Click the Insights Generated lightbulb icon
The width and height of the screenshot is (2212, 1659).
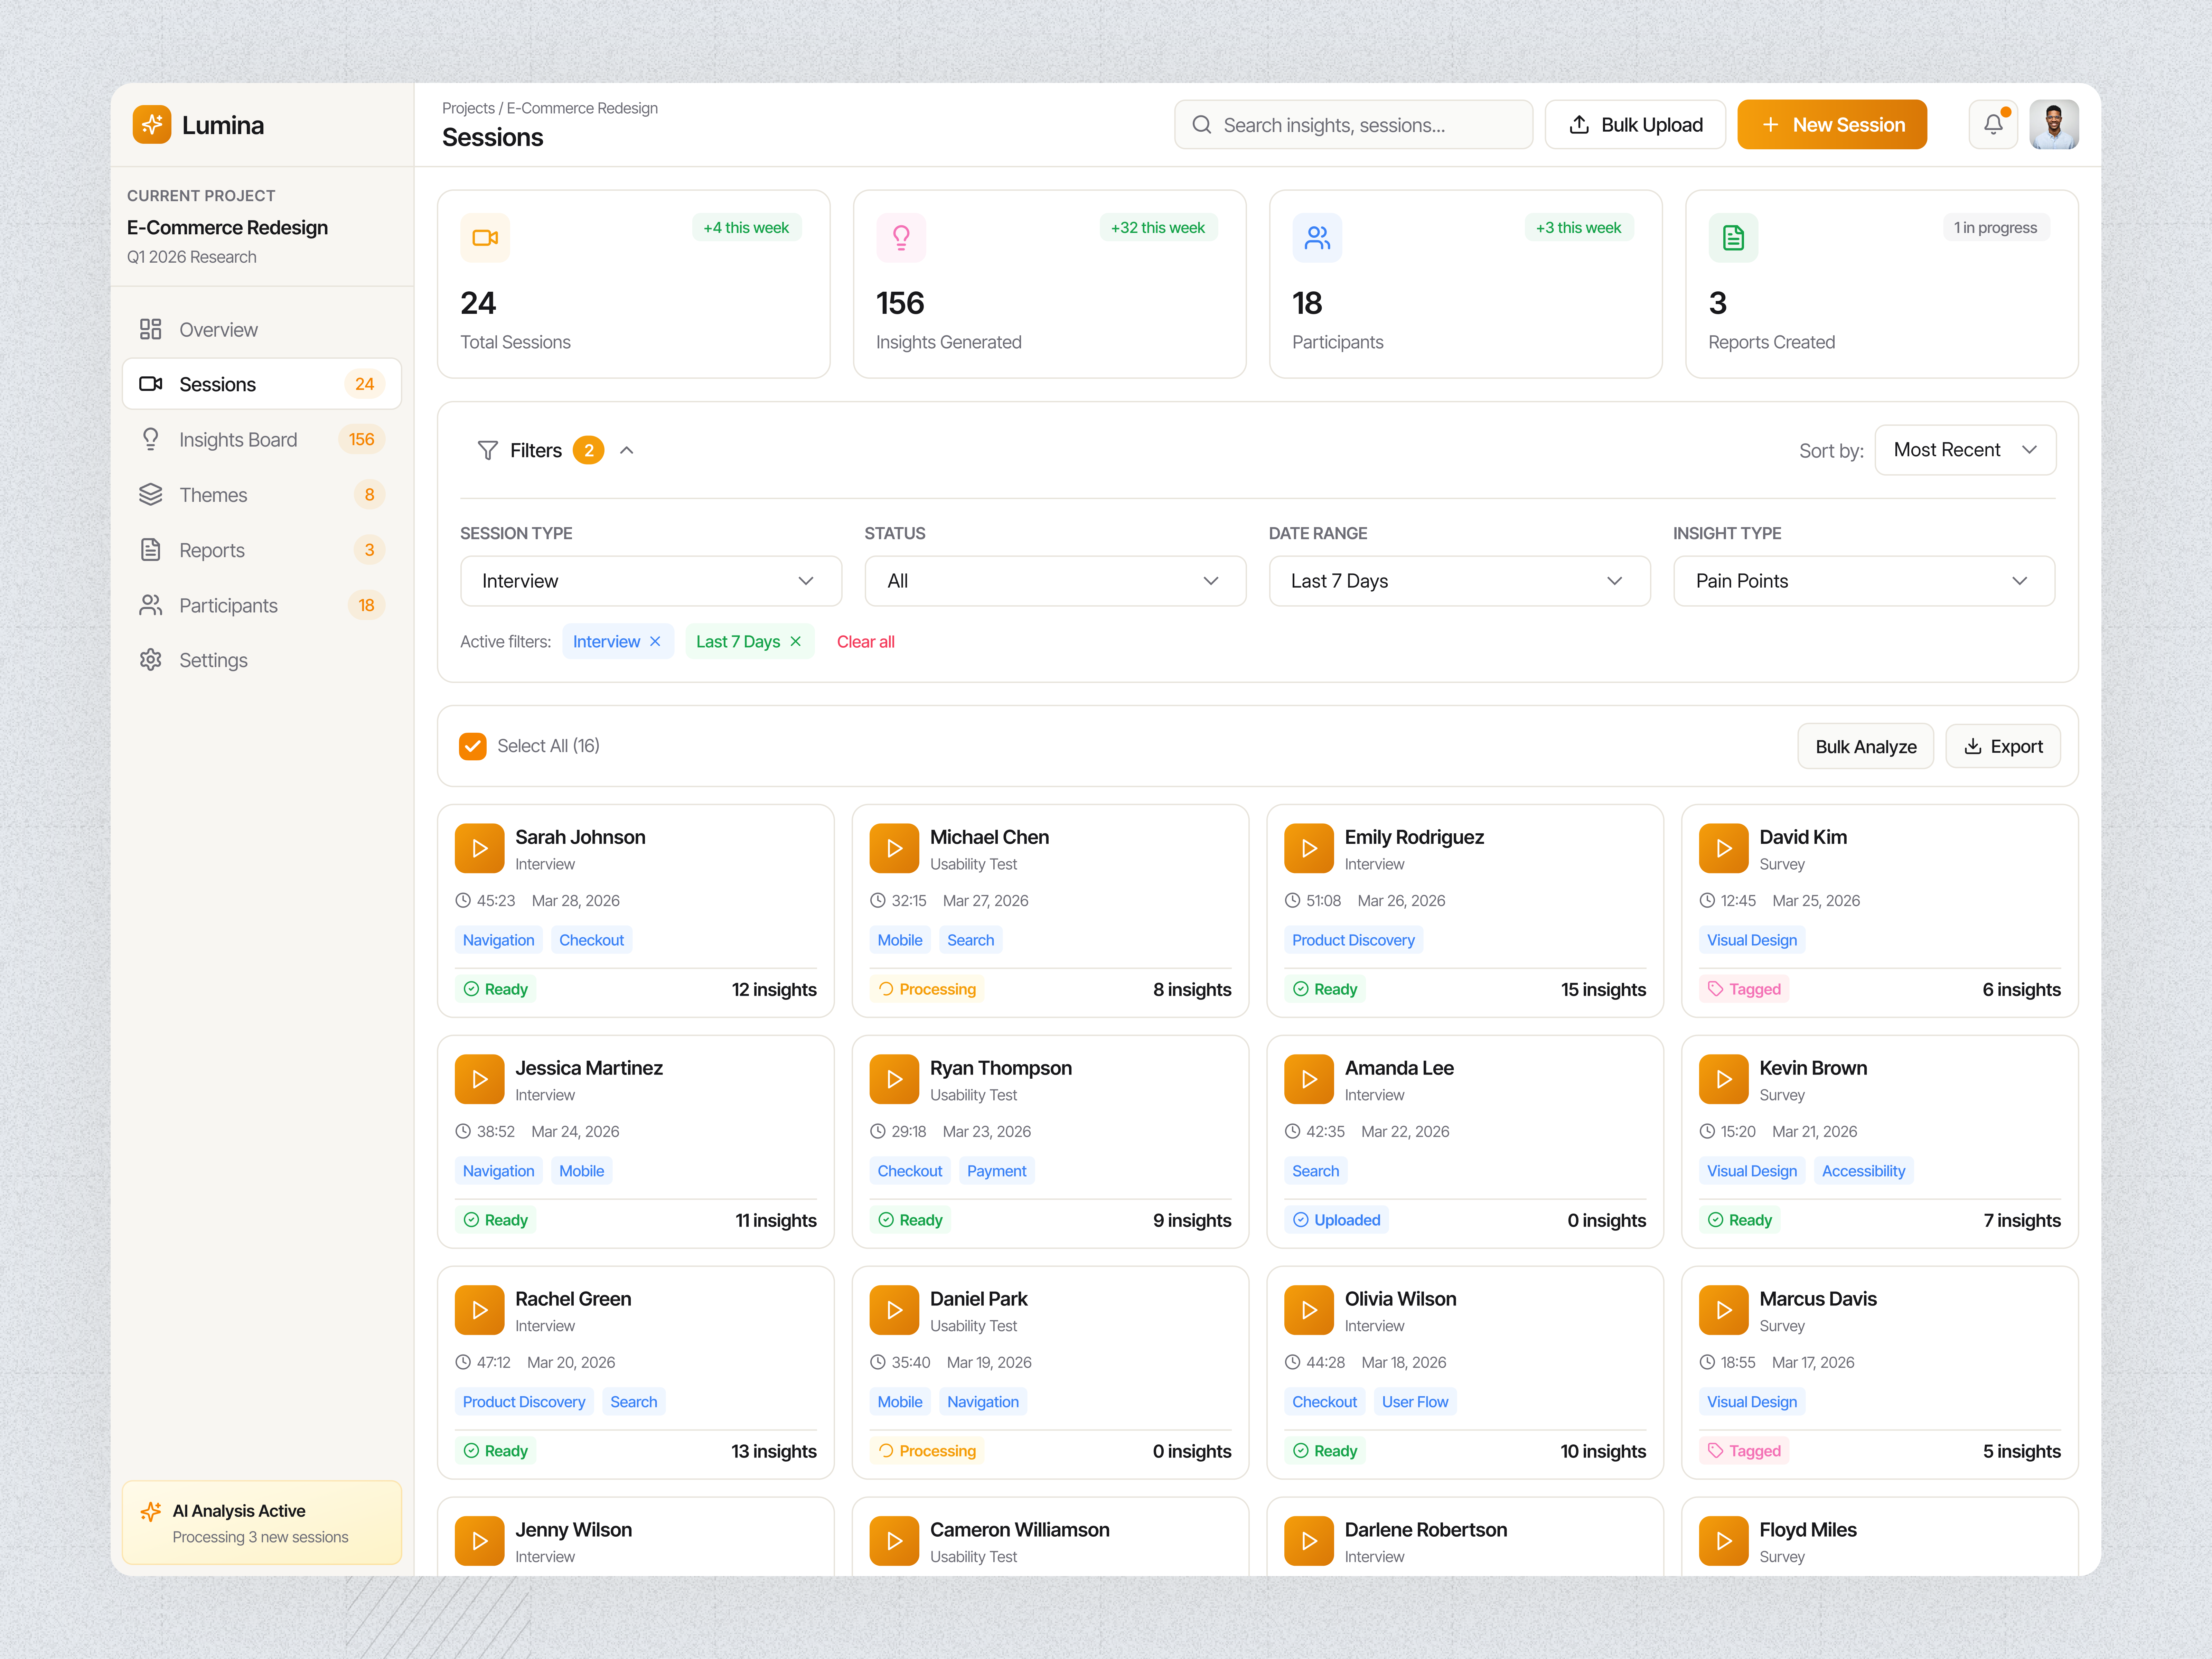pyautogui.click(x=901, y=238)
